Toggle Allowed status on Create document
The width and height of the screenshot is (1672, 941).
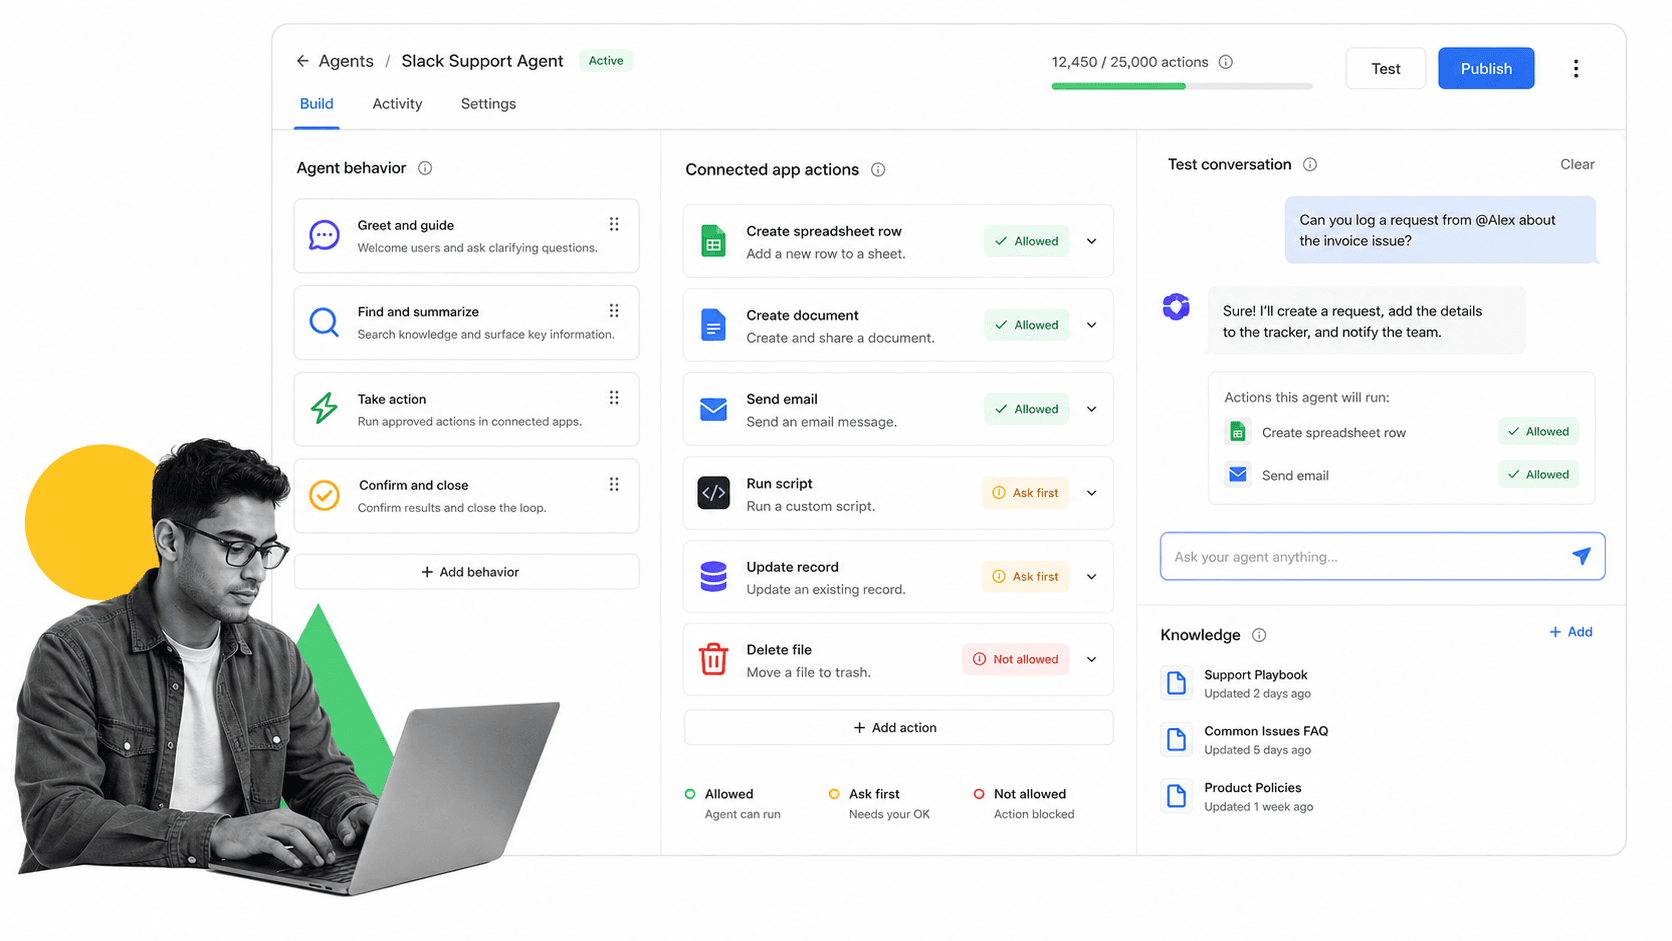click(1027, 325)
